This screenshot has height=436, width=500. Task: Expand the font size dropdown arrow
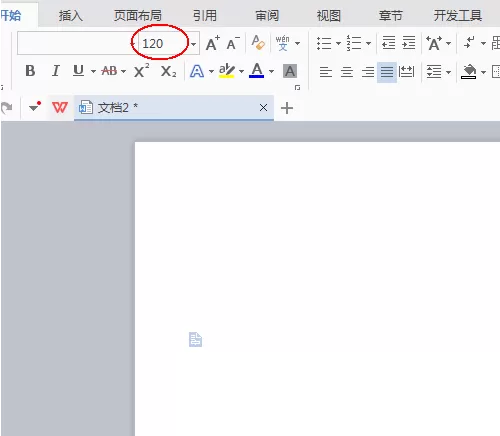(194, 44)
